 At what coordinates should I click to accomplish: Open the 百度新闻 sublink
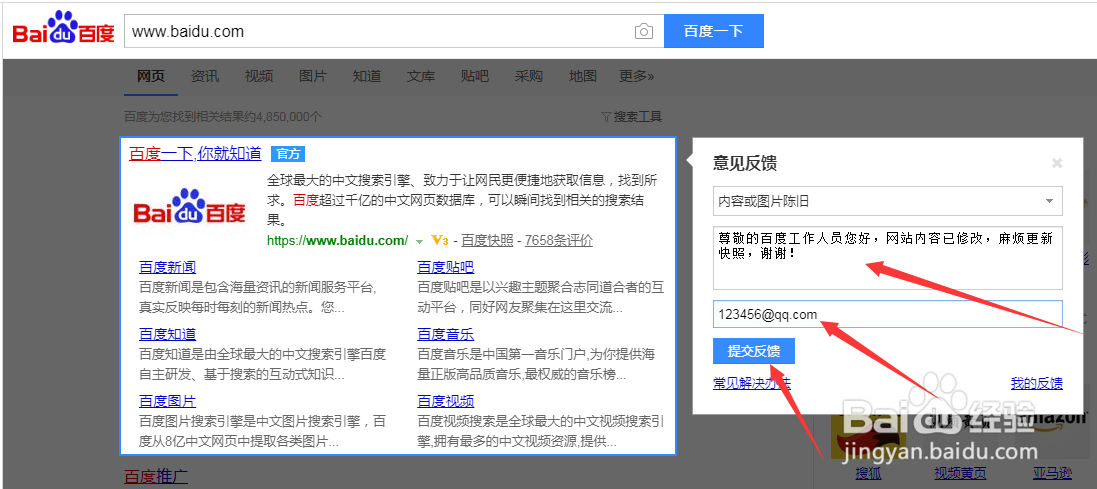coord(167,267)
